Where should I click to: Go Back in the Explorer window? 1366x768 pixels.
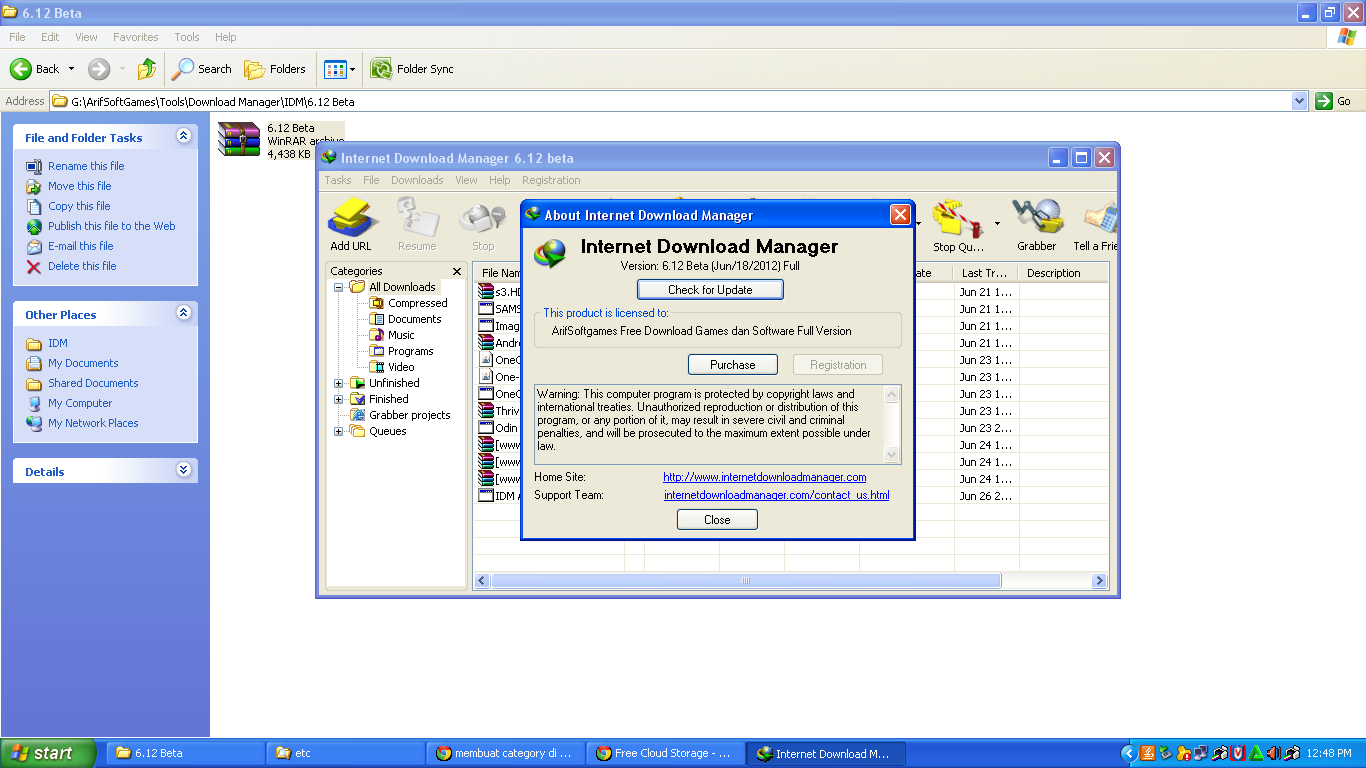click(35, 69)
